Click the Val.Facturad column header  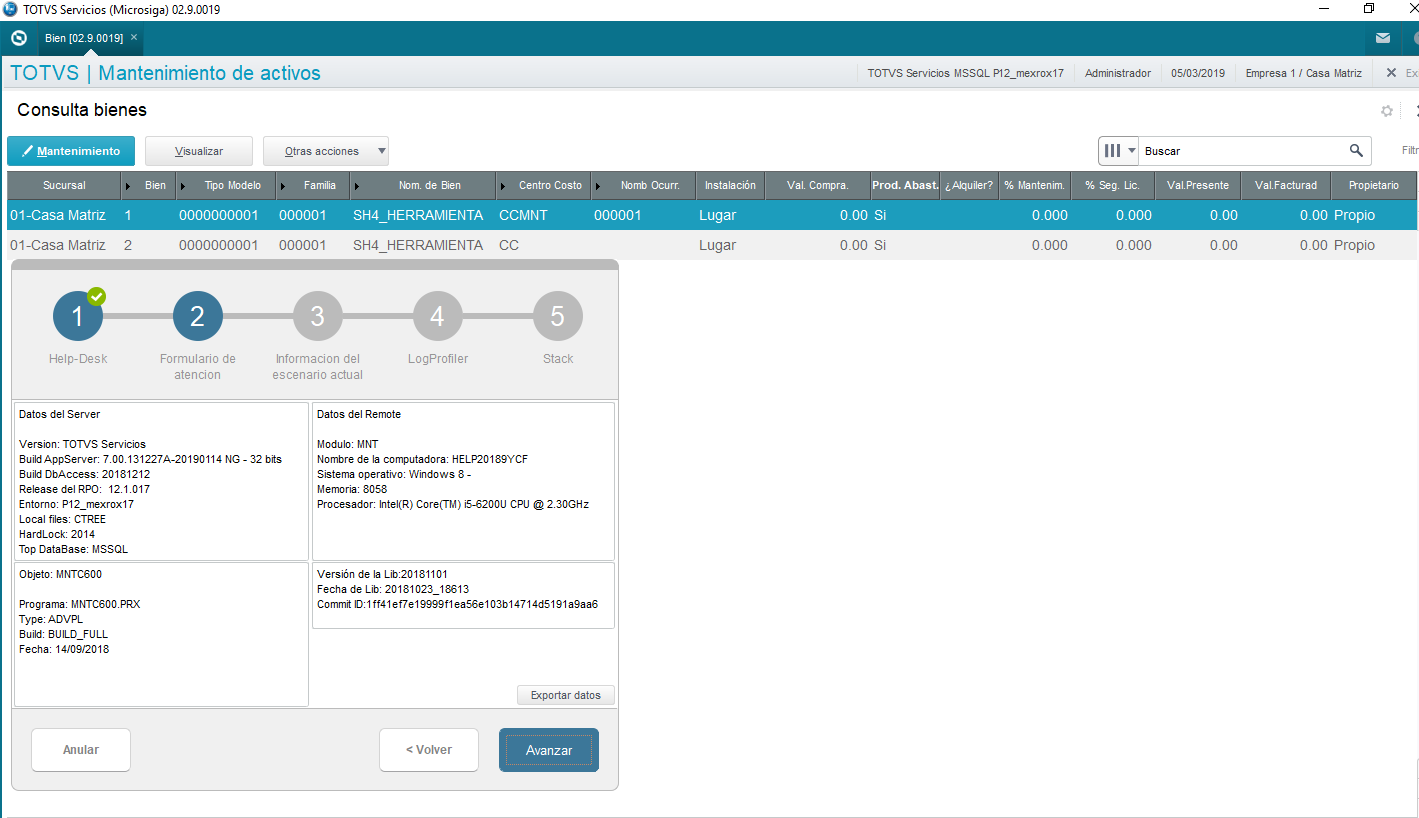pos(1286,185)
